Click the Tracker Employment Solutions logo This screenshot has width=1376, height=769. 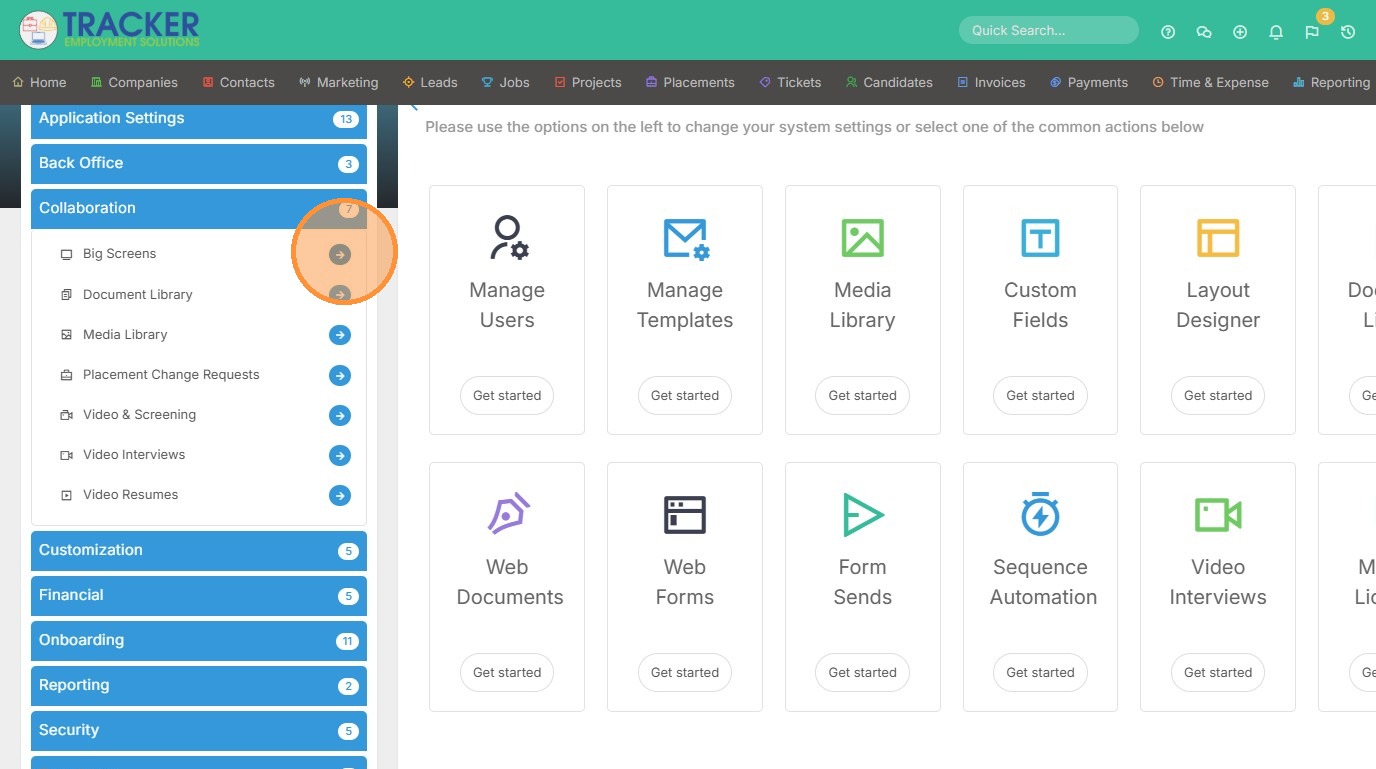[x=110, y=30]
